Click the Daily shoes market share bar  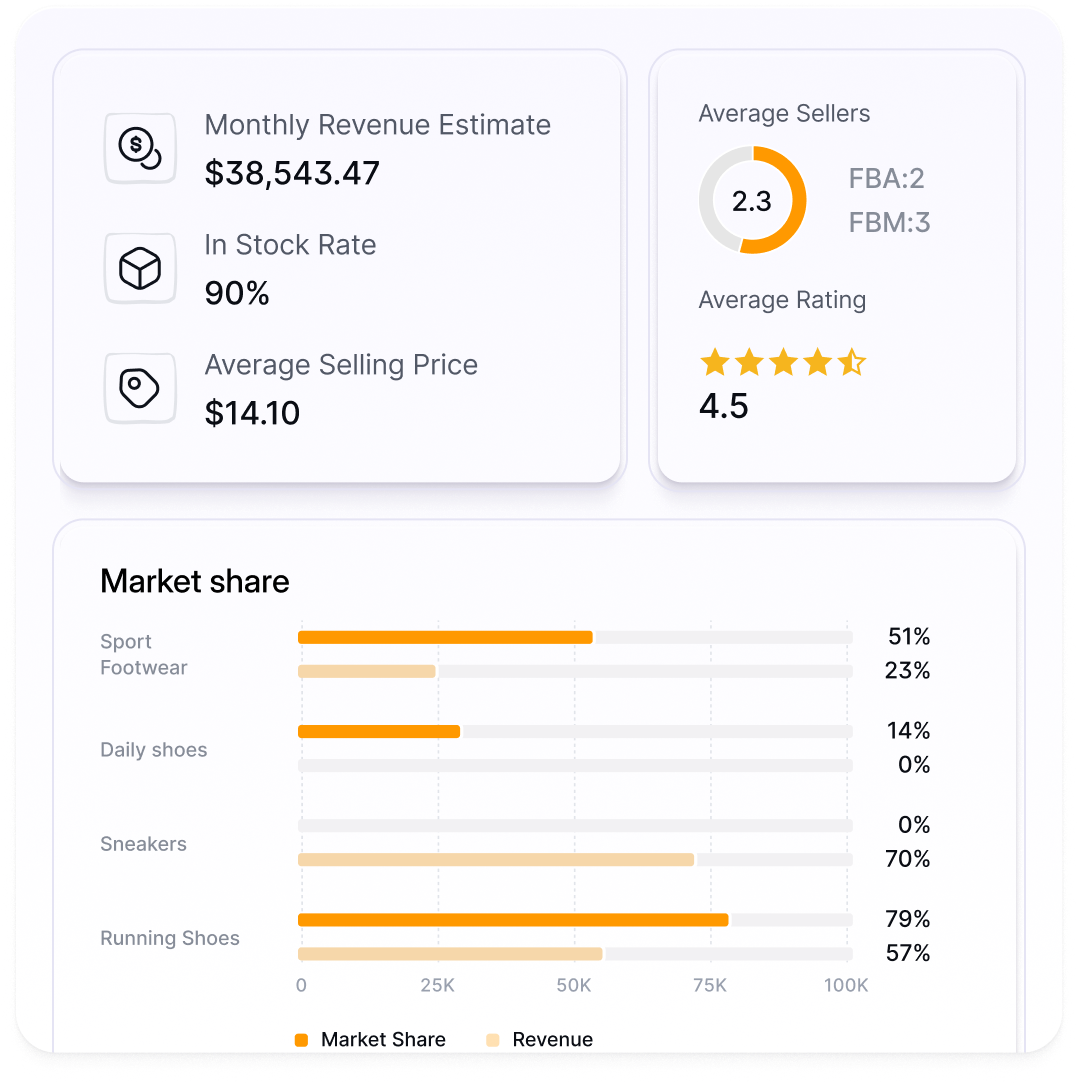pyautogui.click(x=379, y=732)
